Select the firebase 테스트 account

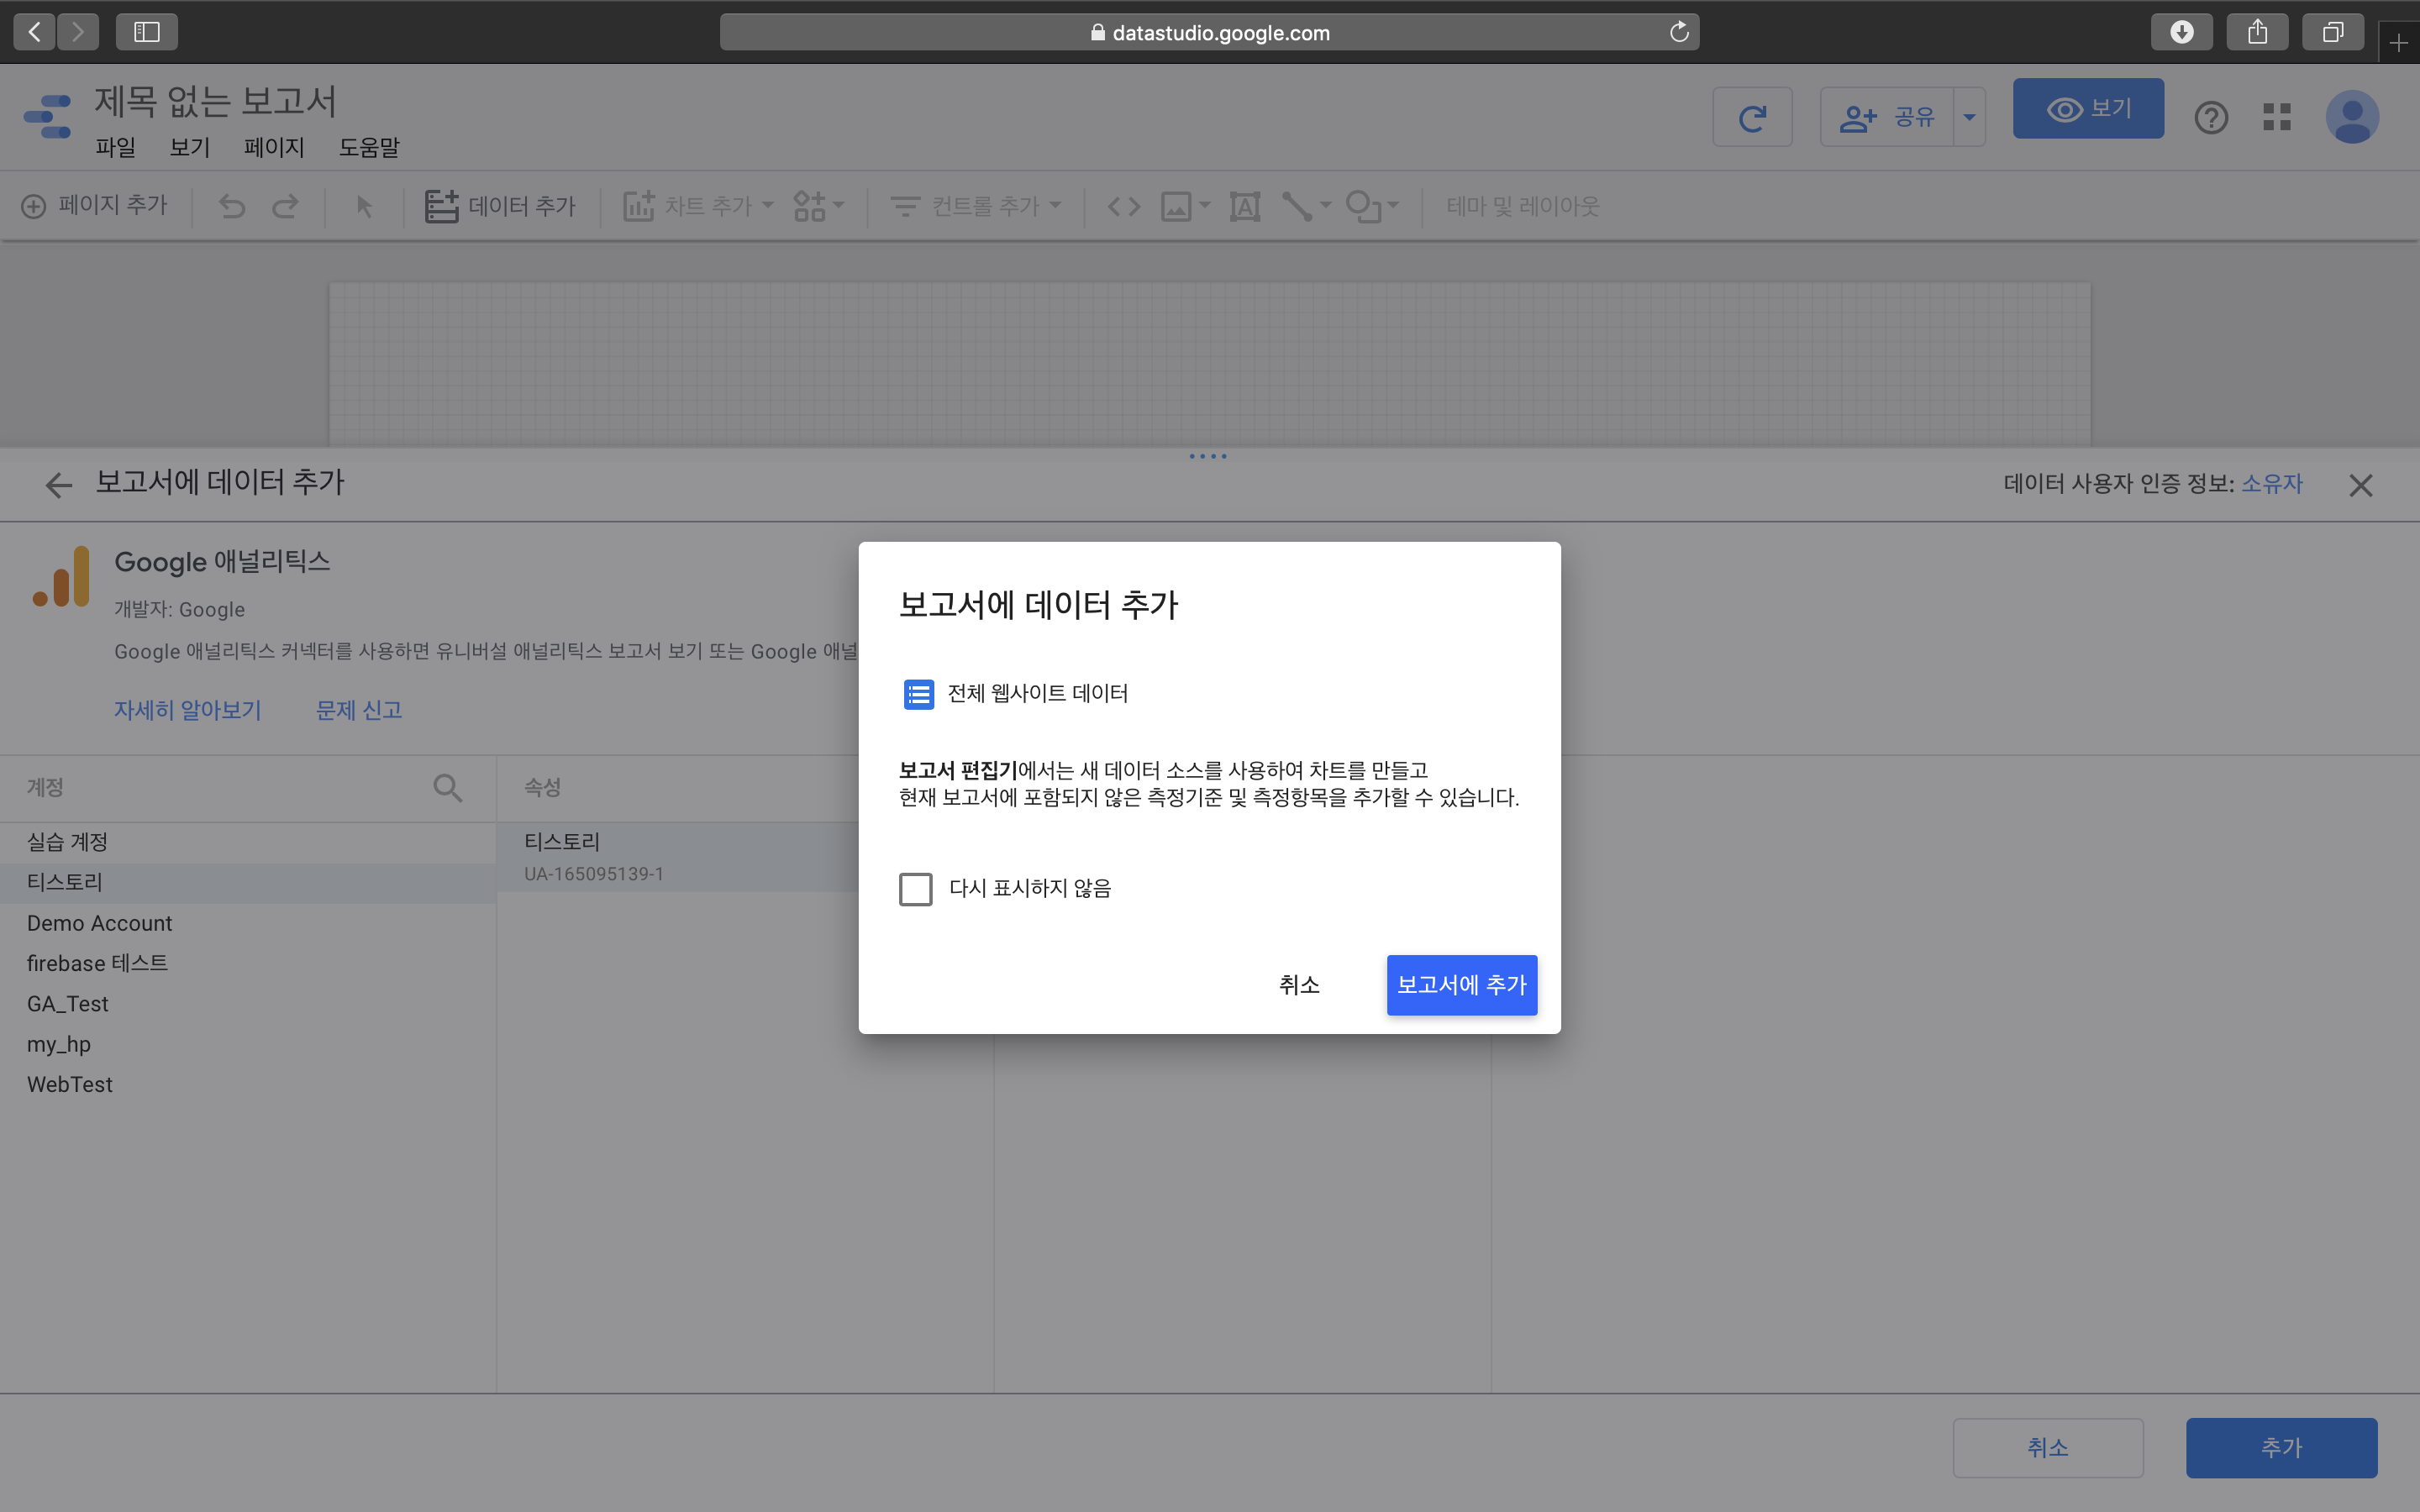point(248,963)
